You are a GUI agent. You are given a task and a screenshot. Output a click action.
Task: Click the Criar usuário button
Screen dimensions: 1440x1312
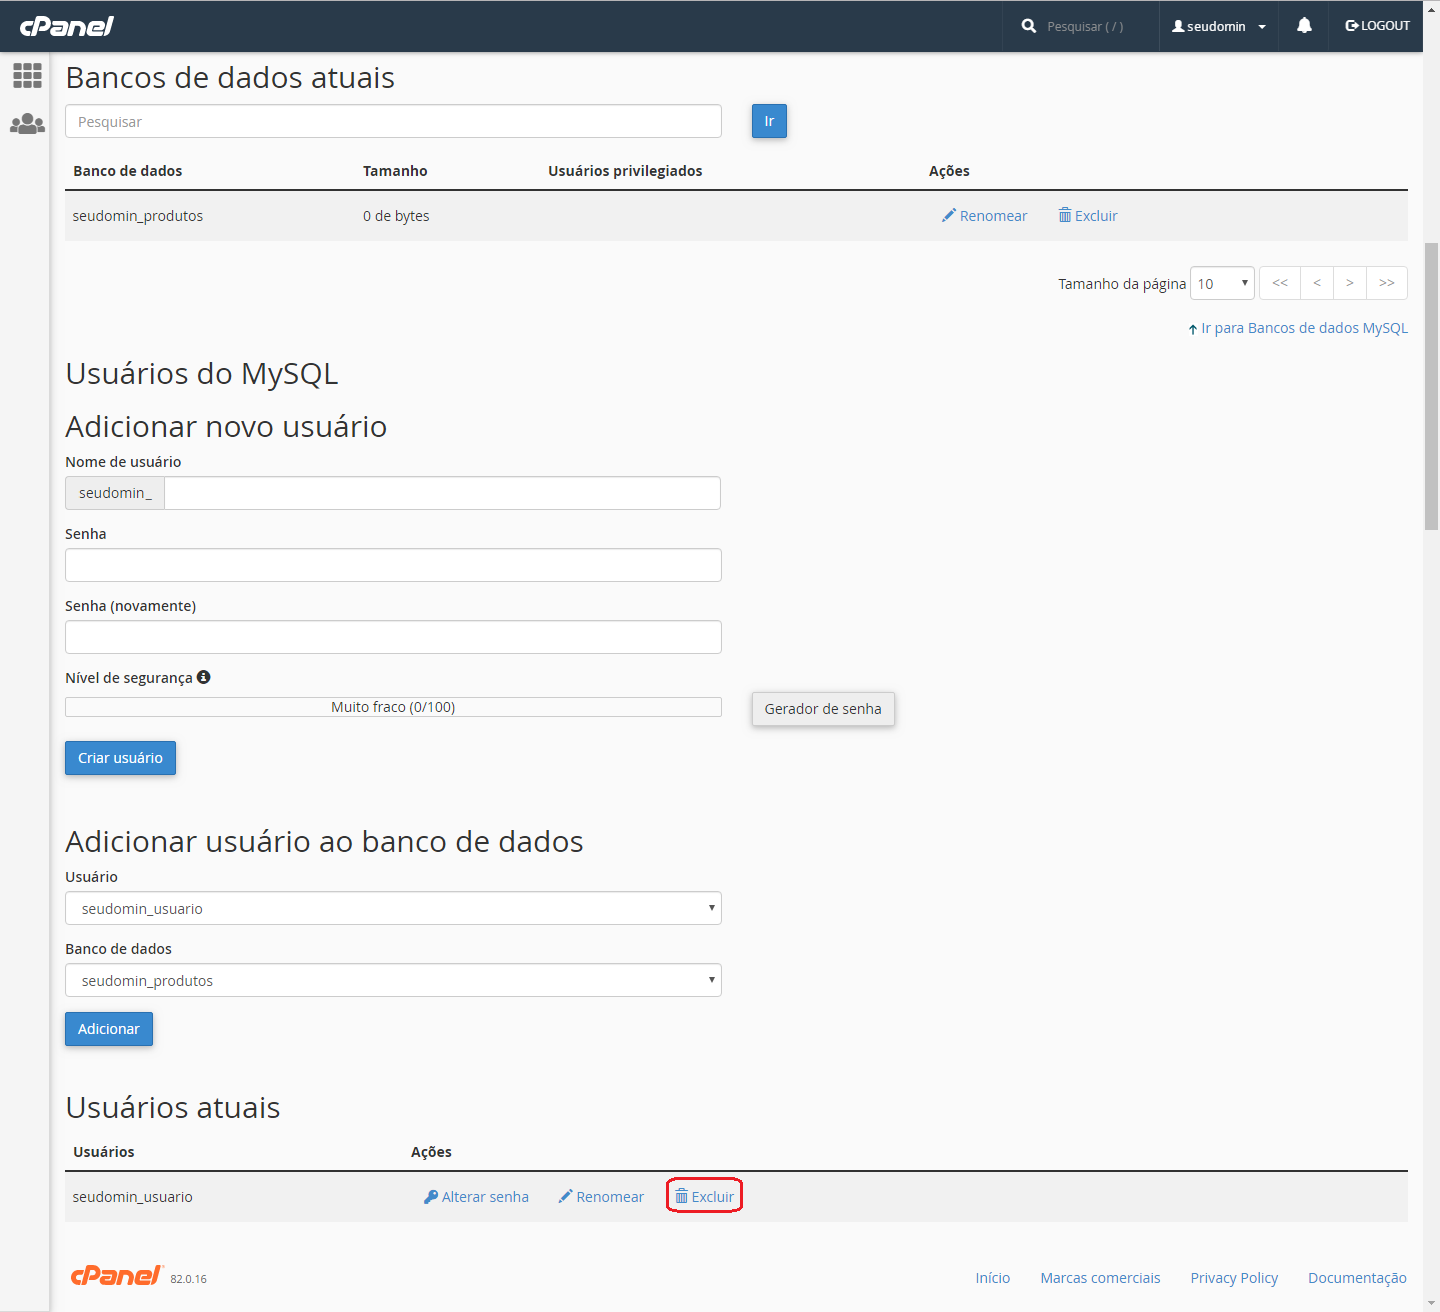120,758
